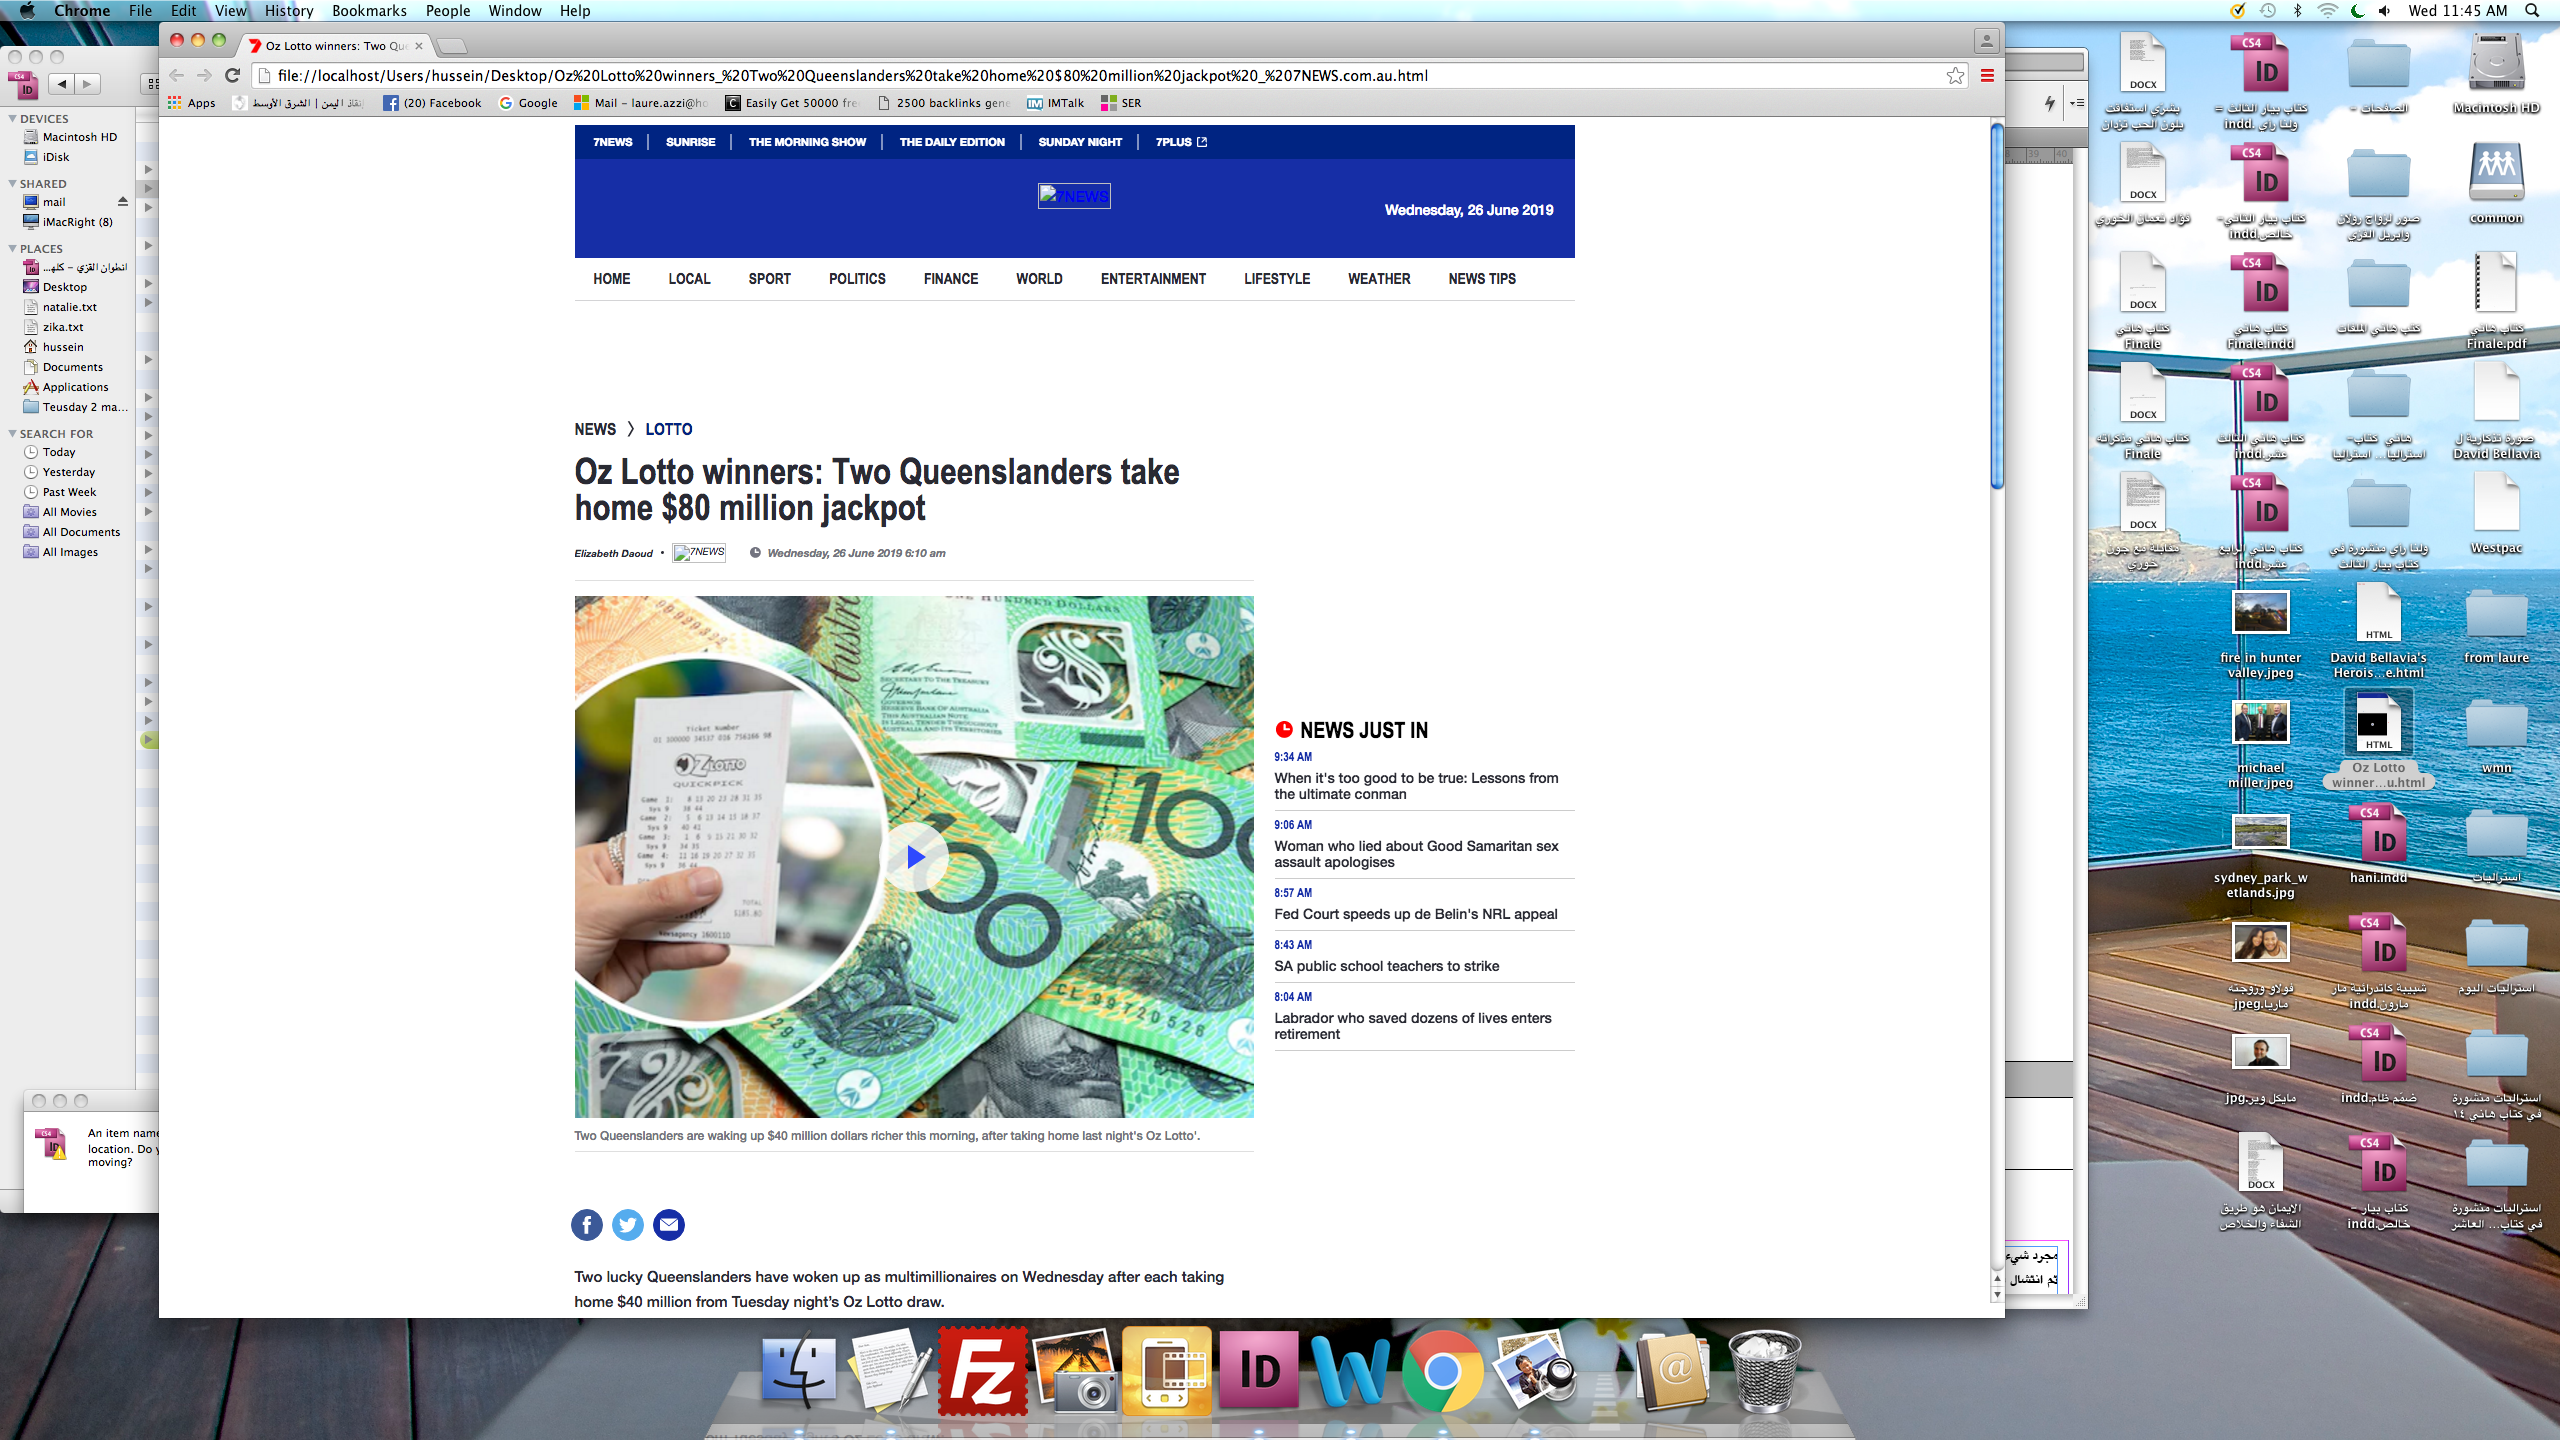Click the Twitter share icon
Viewport: 2560px width, 1440px height.
tap(628, 1224)
